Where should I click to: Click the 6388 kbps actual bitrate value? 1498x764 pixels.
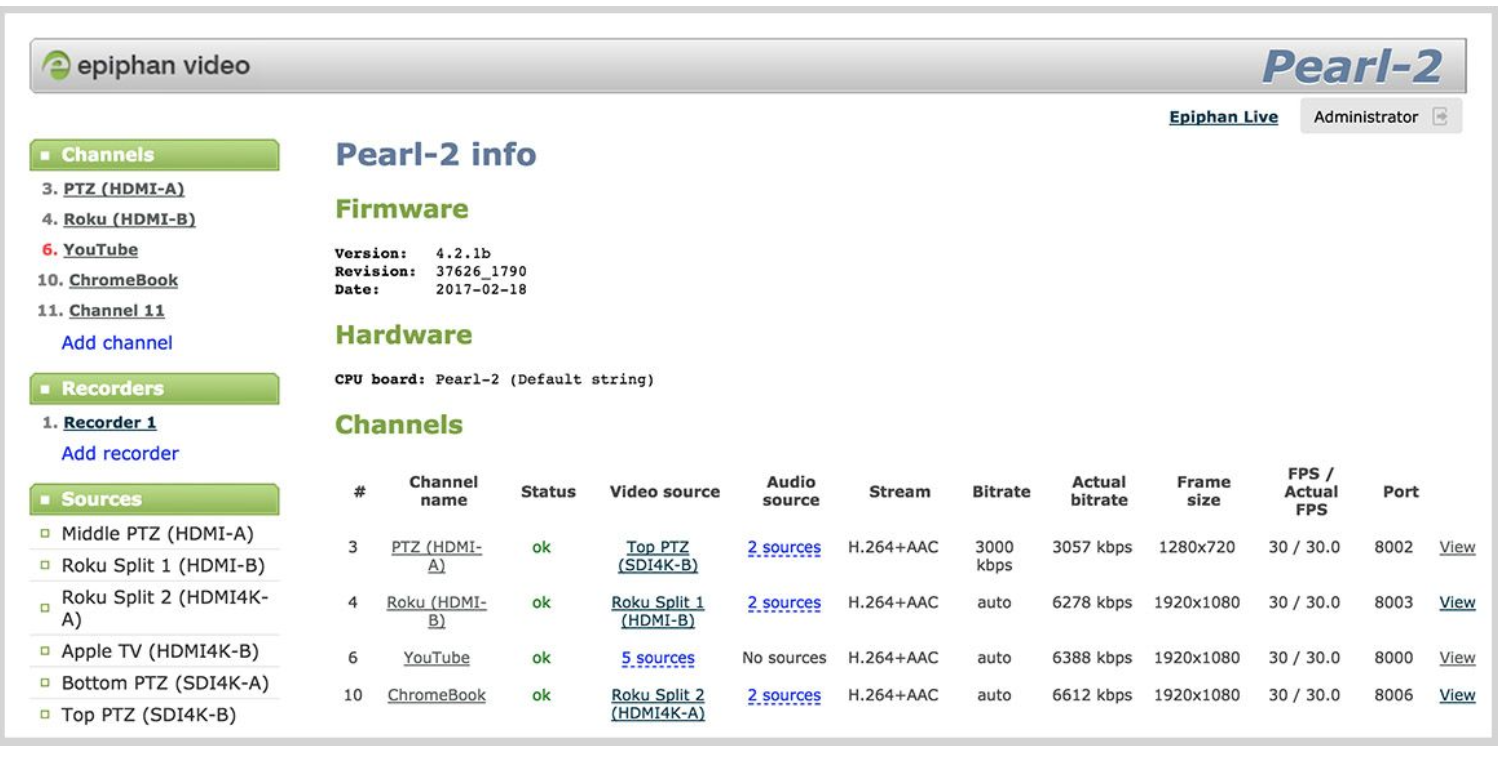[x=1092, y=658]
